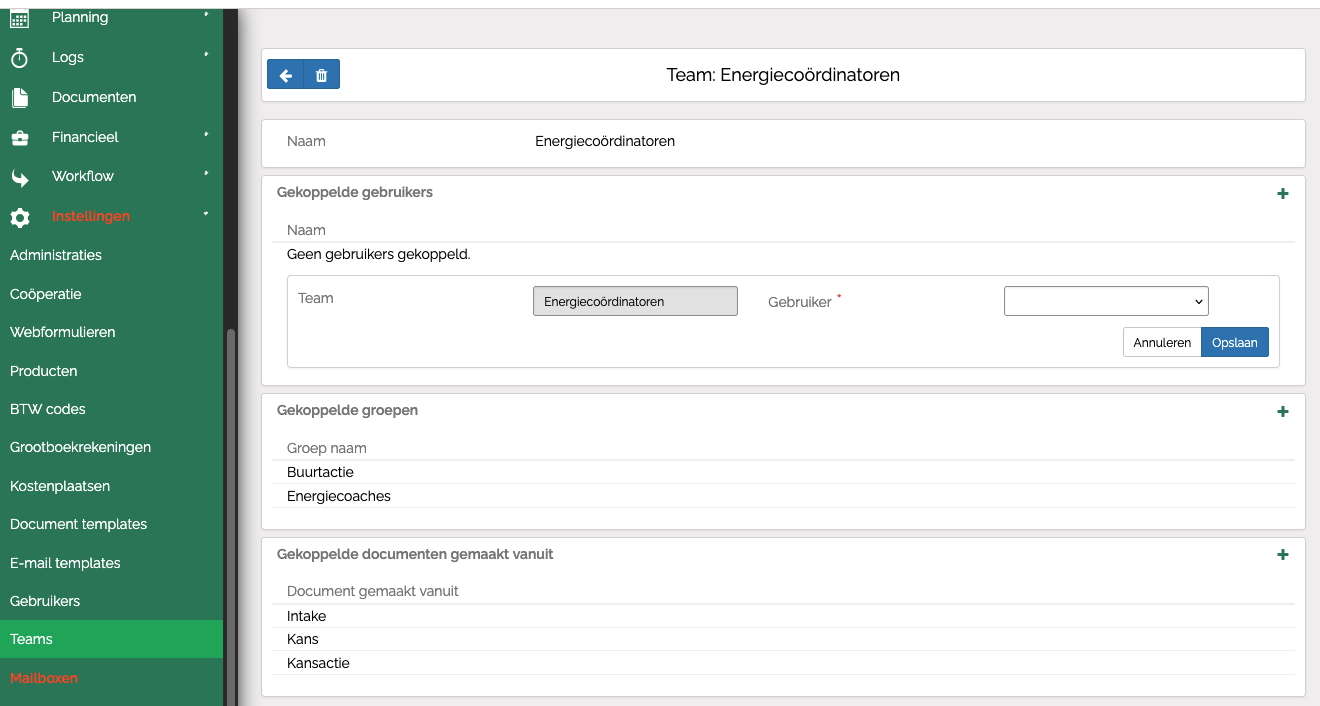This screenshot has height=706, width=1320.
Task: Click the Instellingen gear icon
Action: [20, 217]
